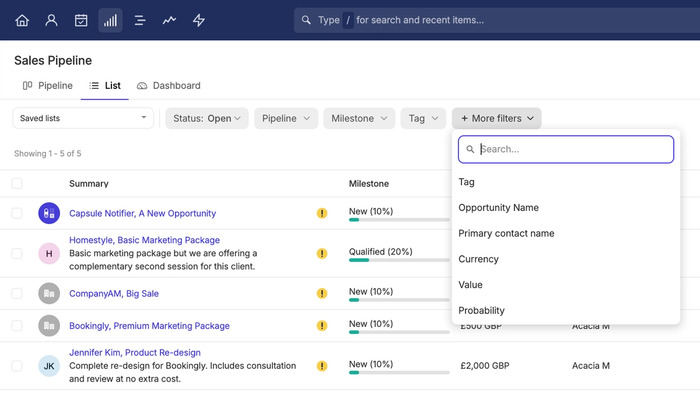Select the Bookingly row checkbox
The height and width of the screenshot is (394, 700).
point(17,326)
